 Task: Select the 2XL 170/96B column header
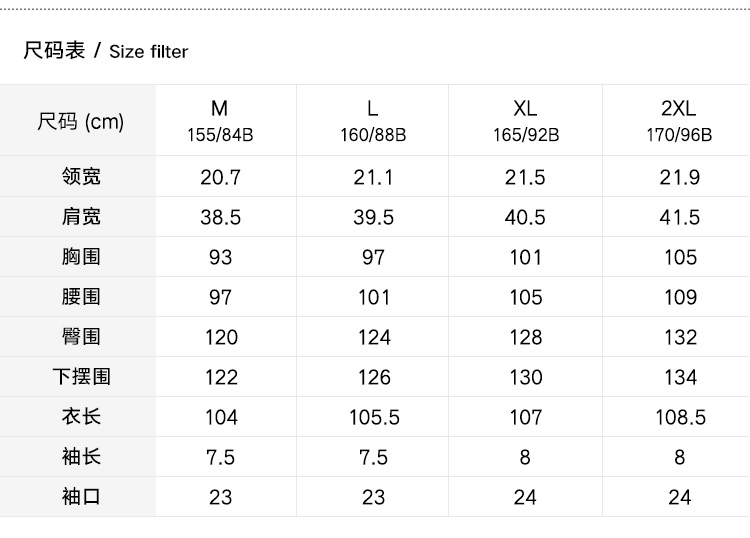tap(679, 120)
